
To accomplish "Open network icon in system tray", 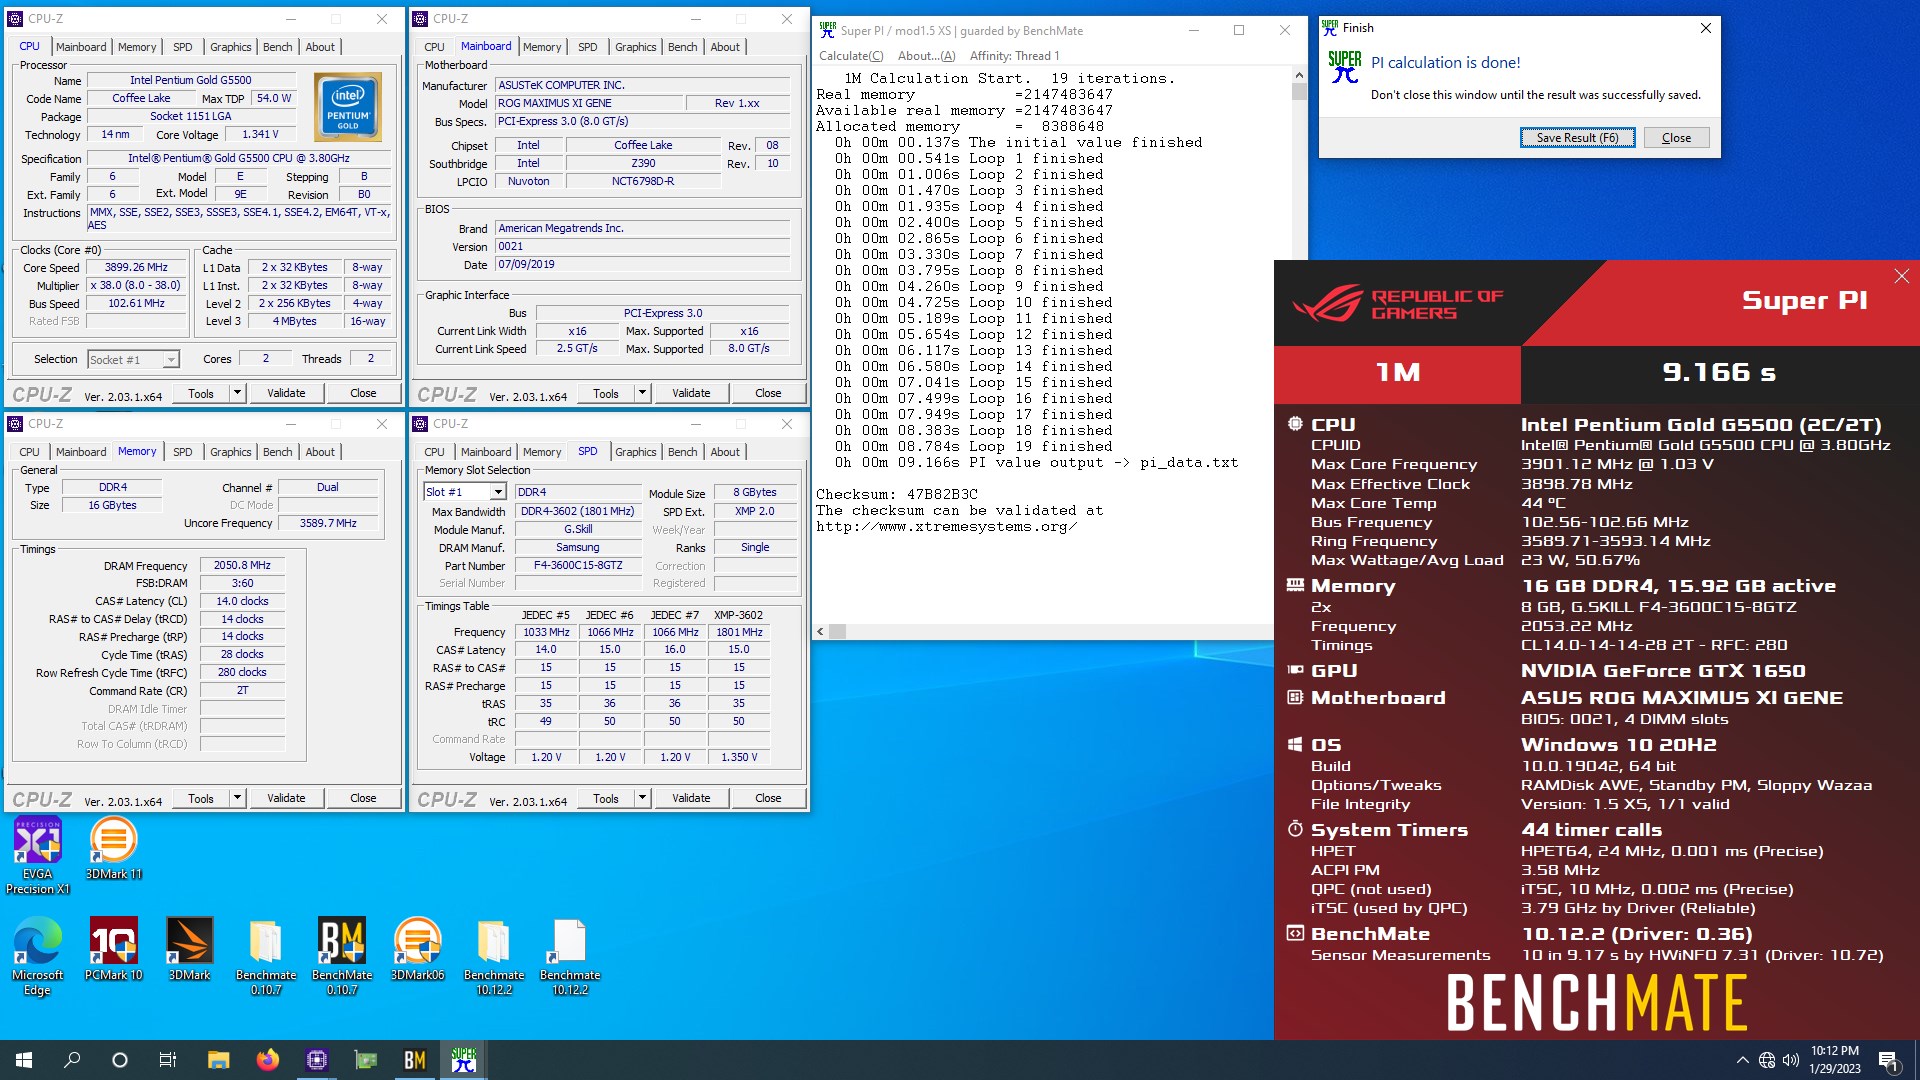I will [1767, 1060].
